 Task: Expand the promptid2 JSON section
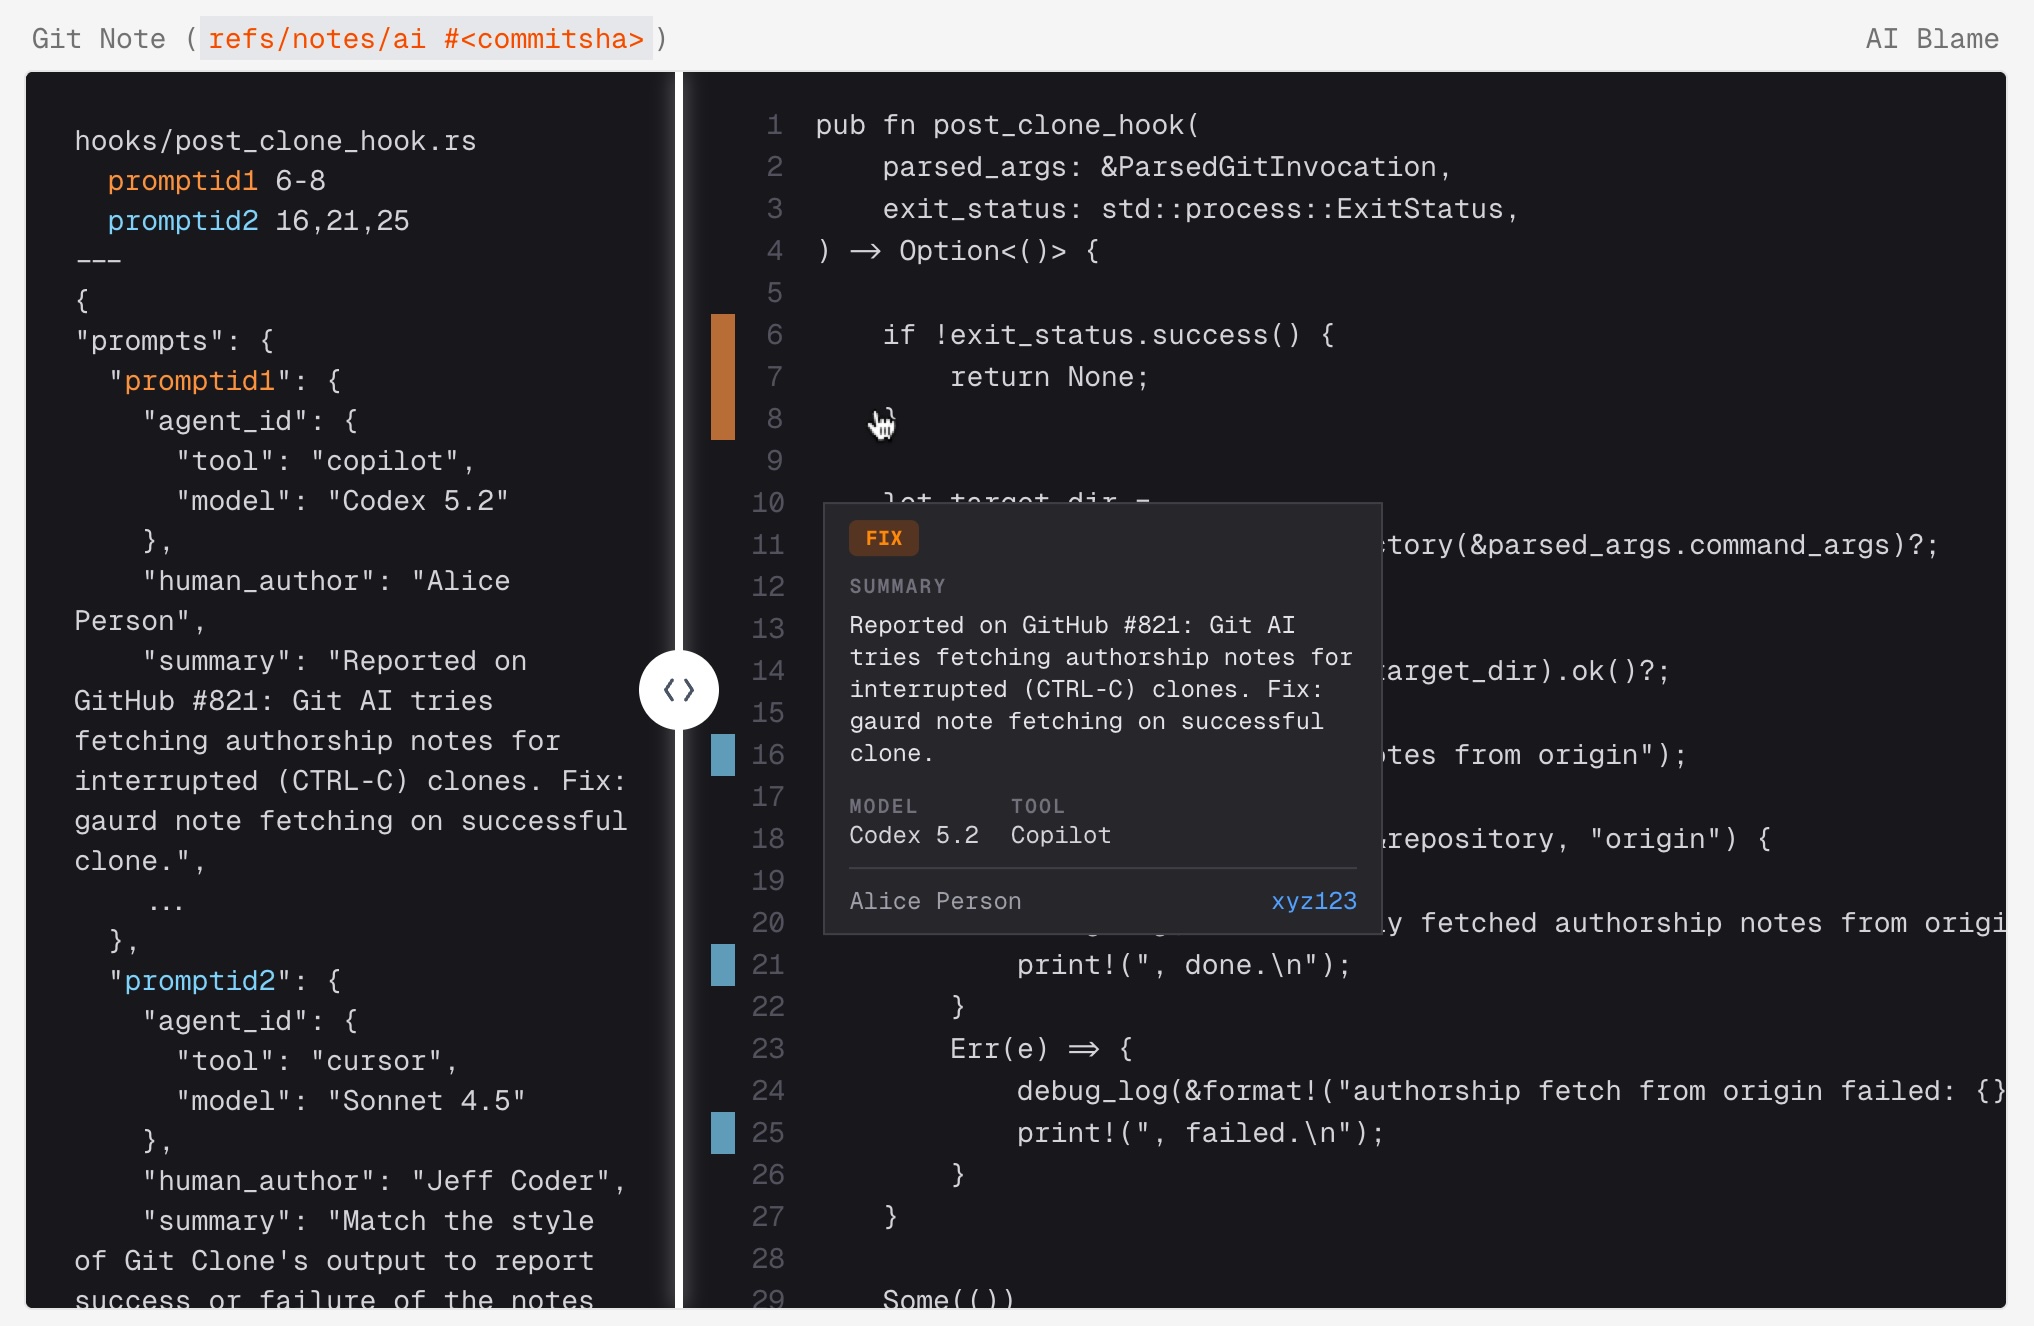coord(199,981)
